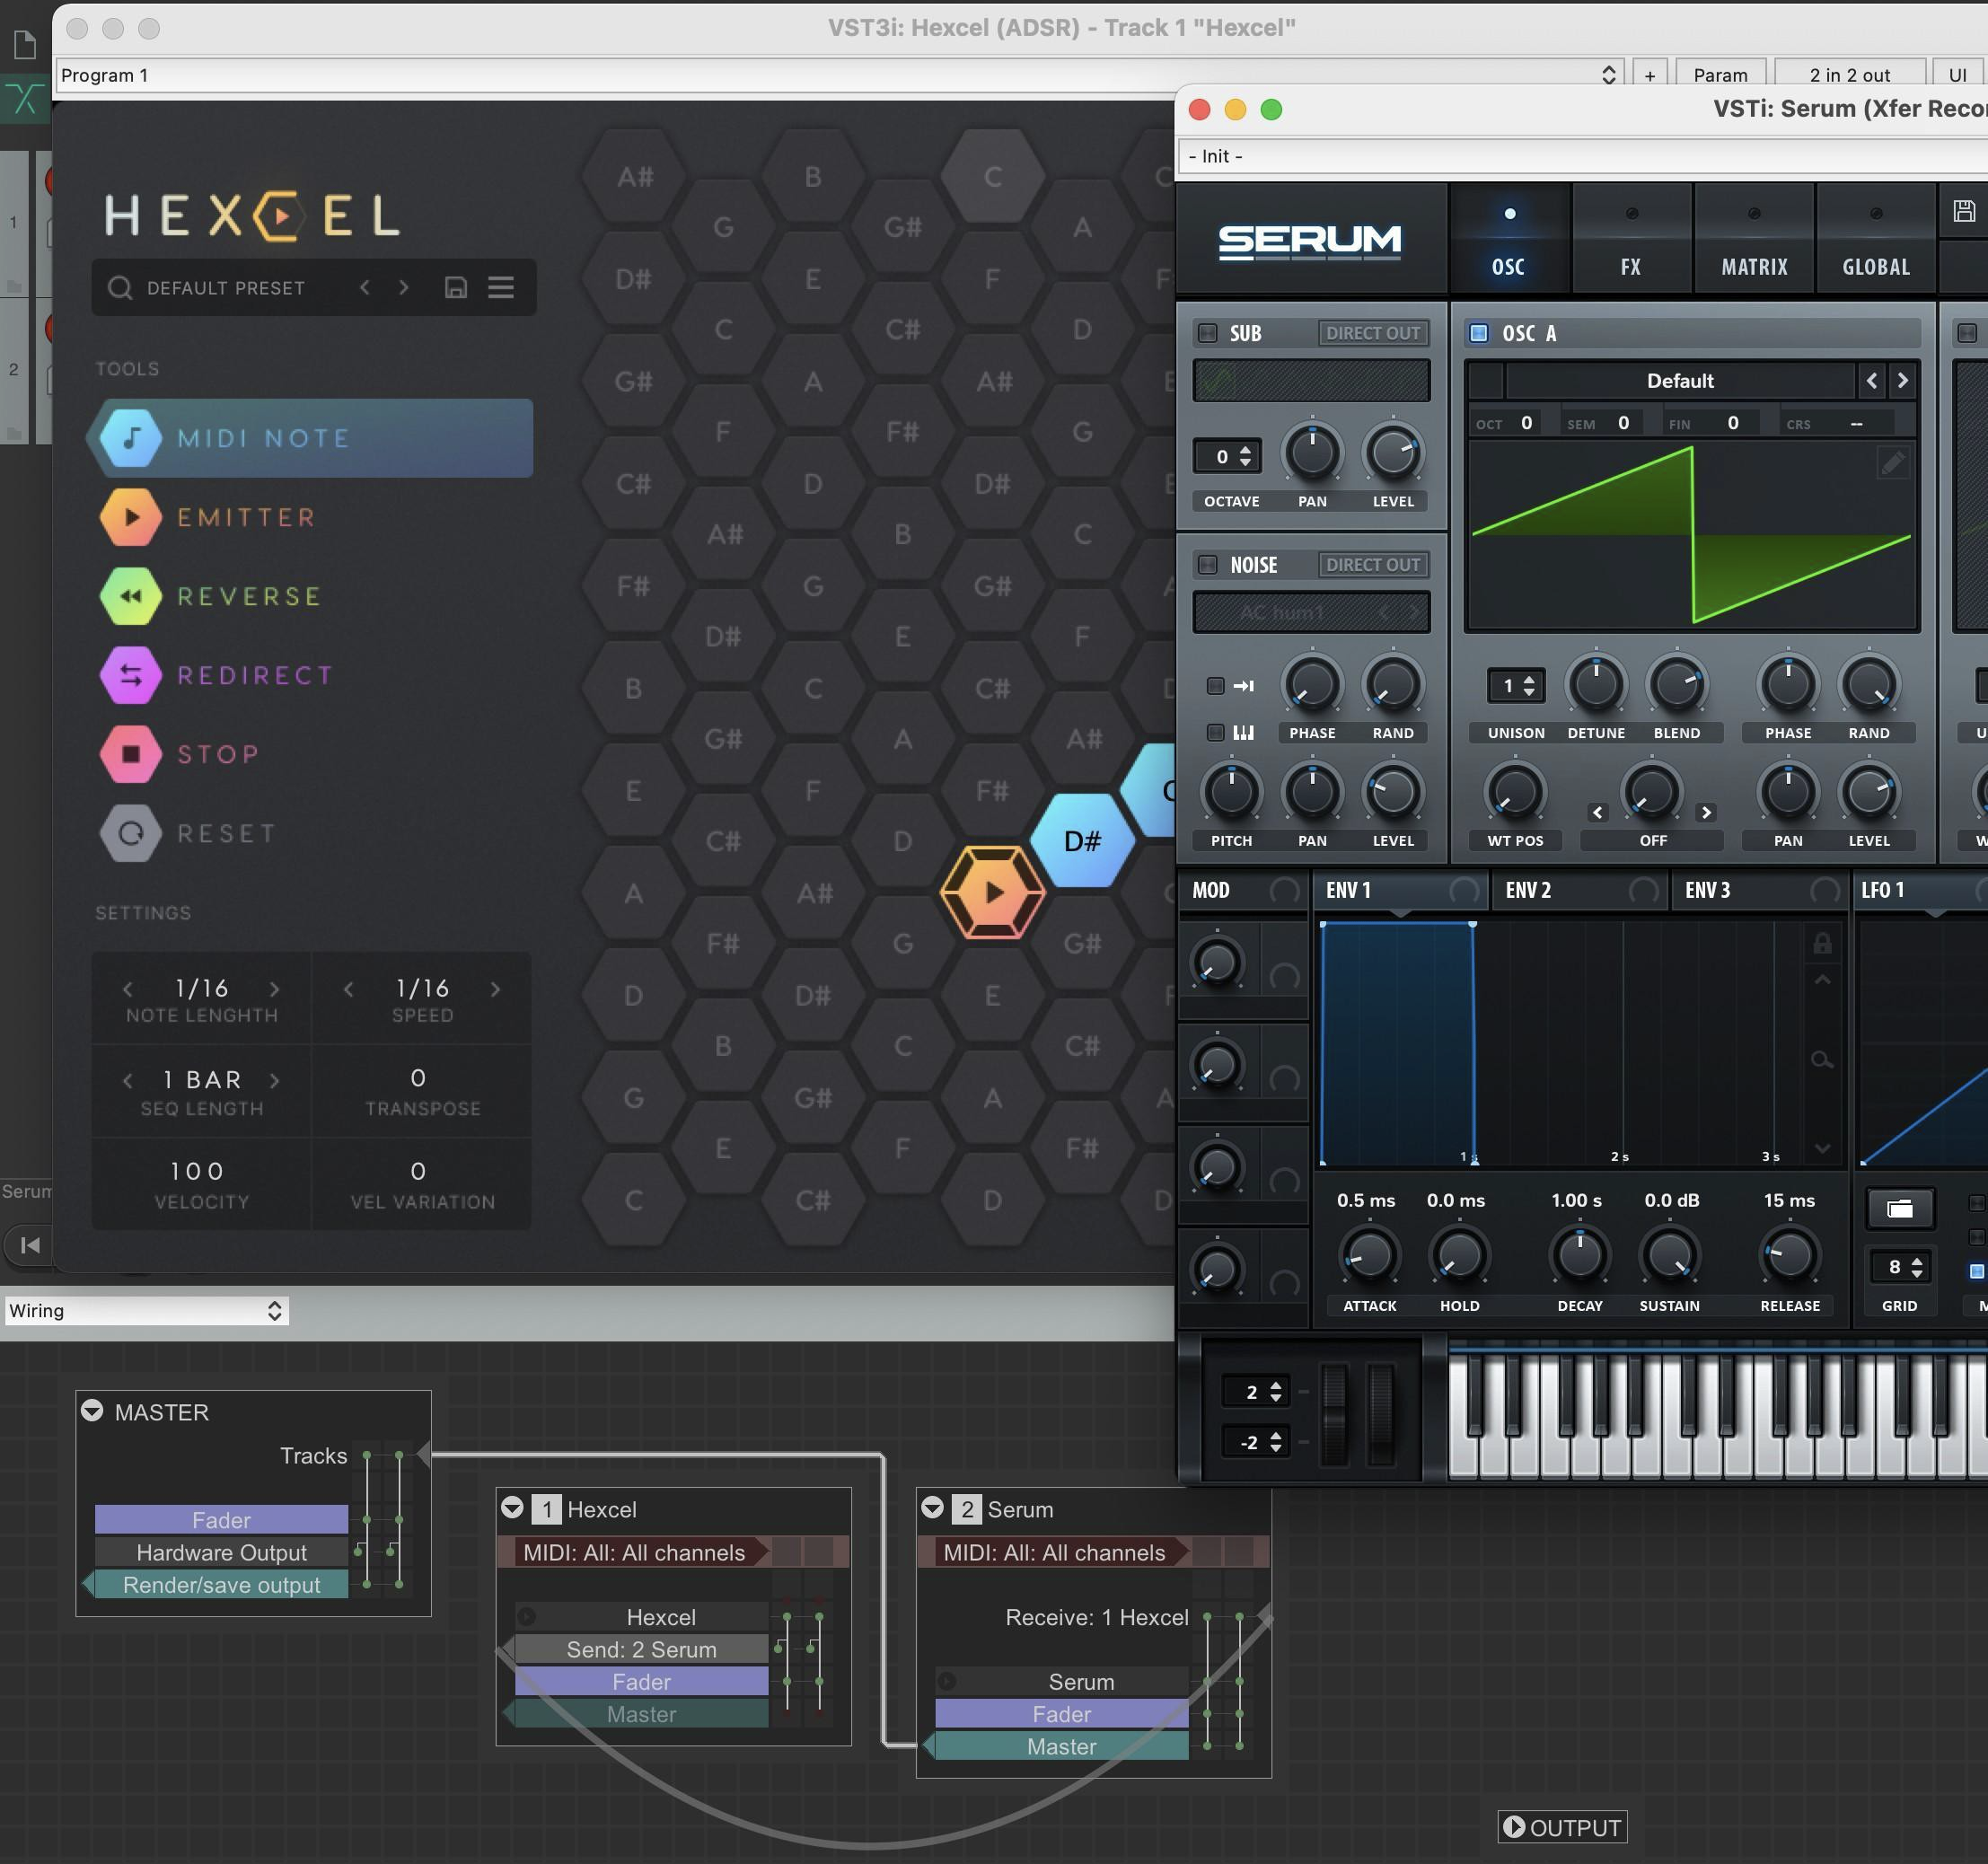Enable the SUB oscillator checkbox
This screenshot has height=1864, width=1988.
[1208, 333]
